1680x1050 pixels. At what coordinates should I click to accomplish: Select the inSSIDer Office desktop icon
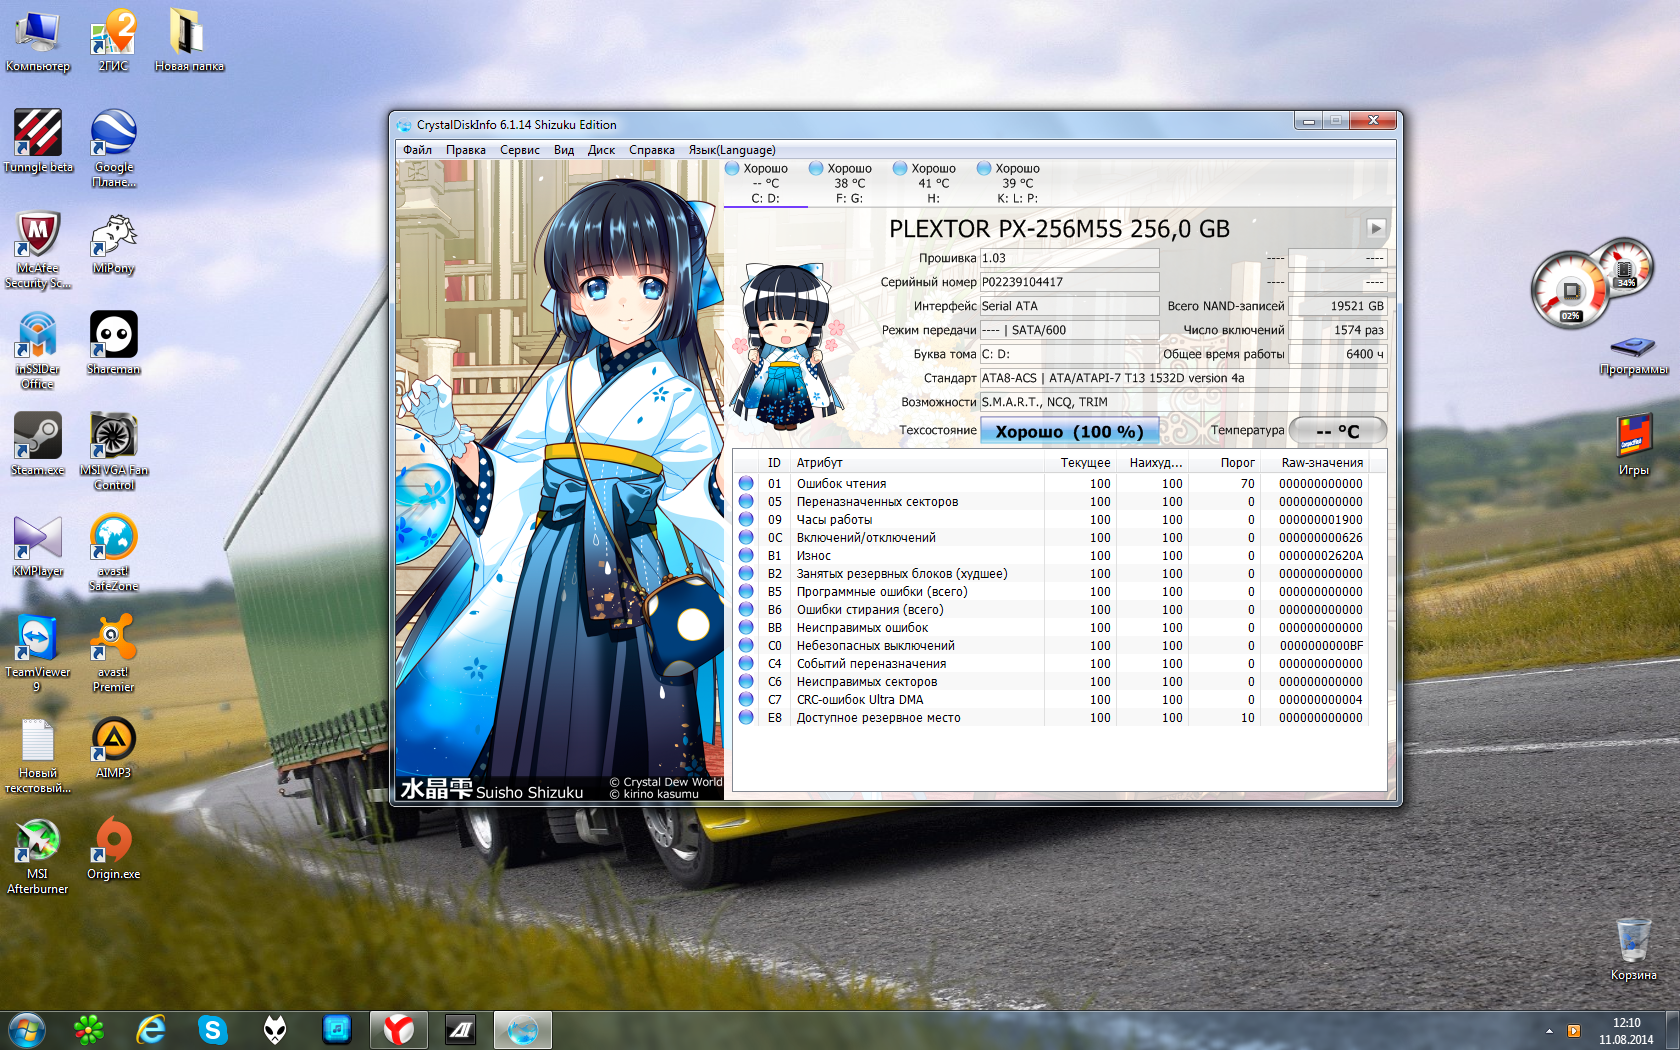click(38, 350)
